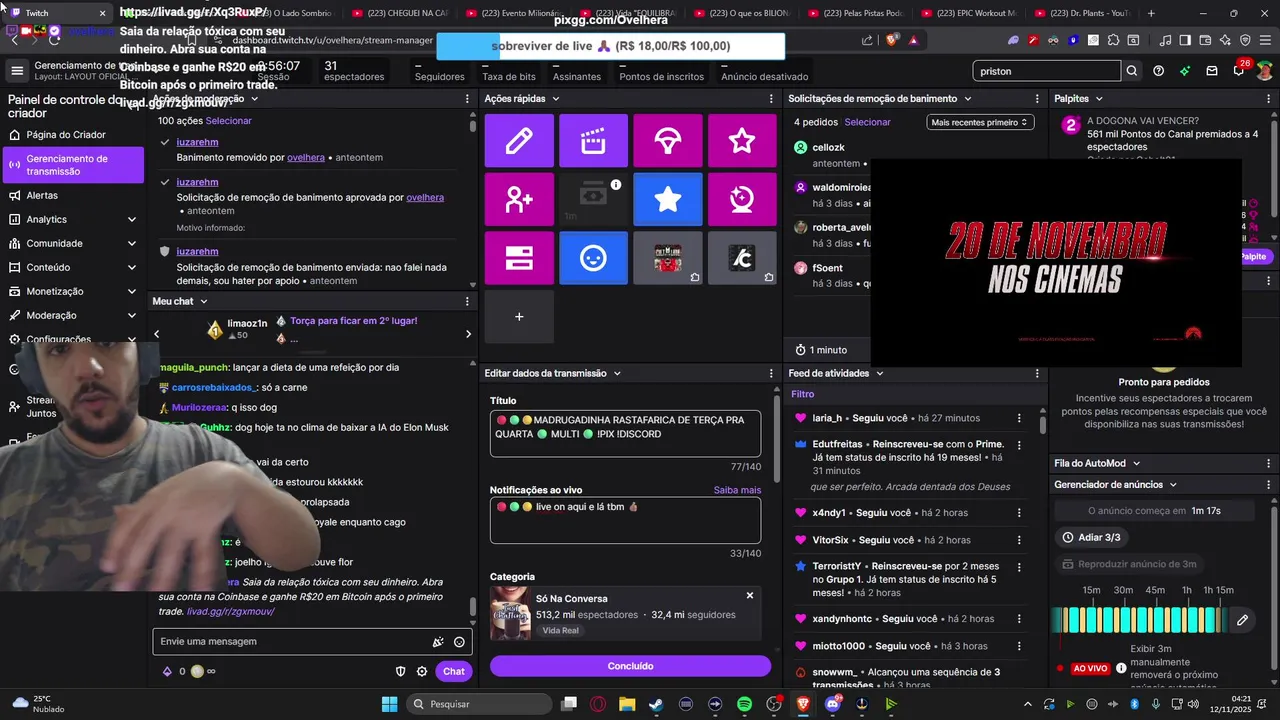Open more options for Feed de atividades panel
Screen dimensions: 1280x720
click(1036, 373)
